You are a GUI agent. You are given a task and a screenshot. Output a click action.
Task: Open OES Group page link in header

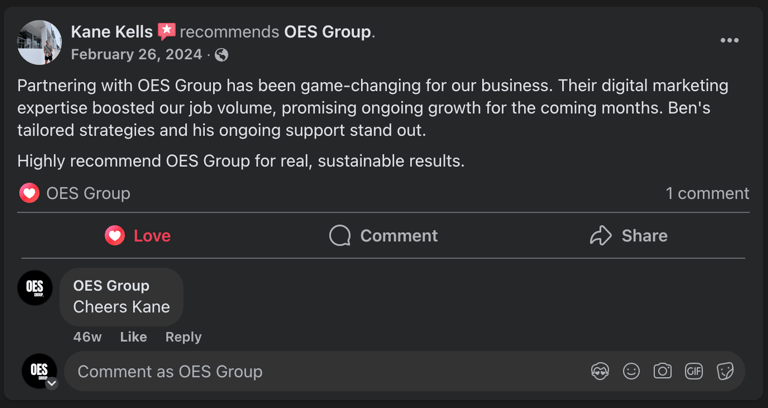327,32
